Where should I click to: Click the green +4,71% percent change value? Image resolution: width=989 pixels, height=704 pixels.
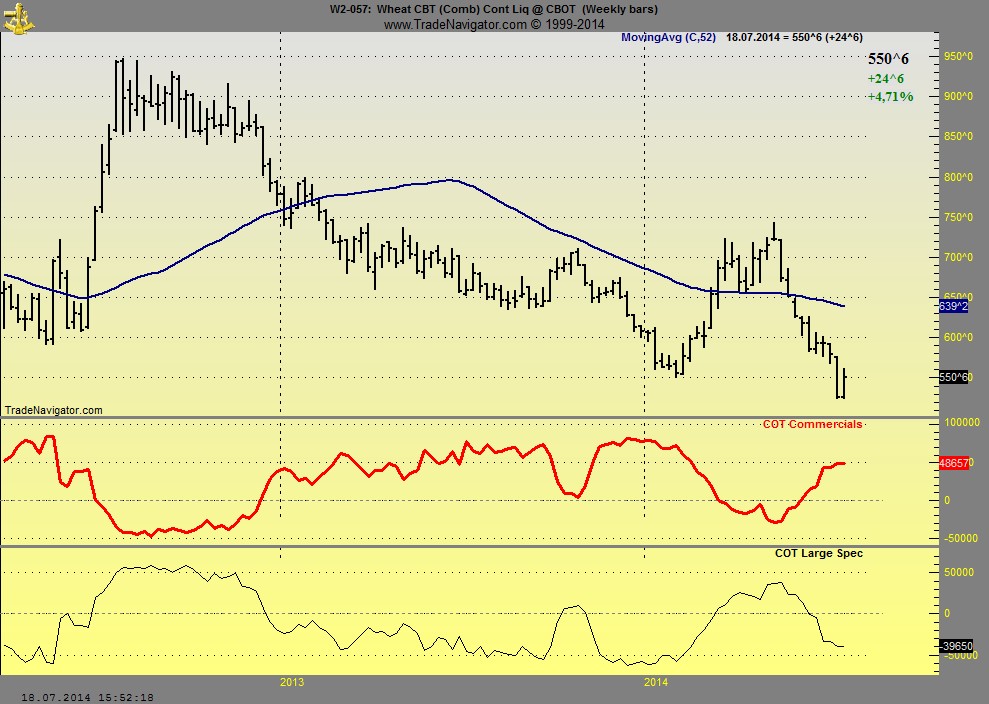pyautogui.click(x=890, y=97)
